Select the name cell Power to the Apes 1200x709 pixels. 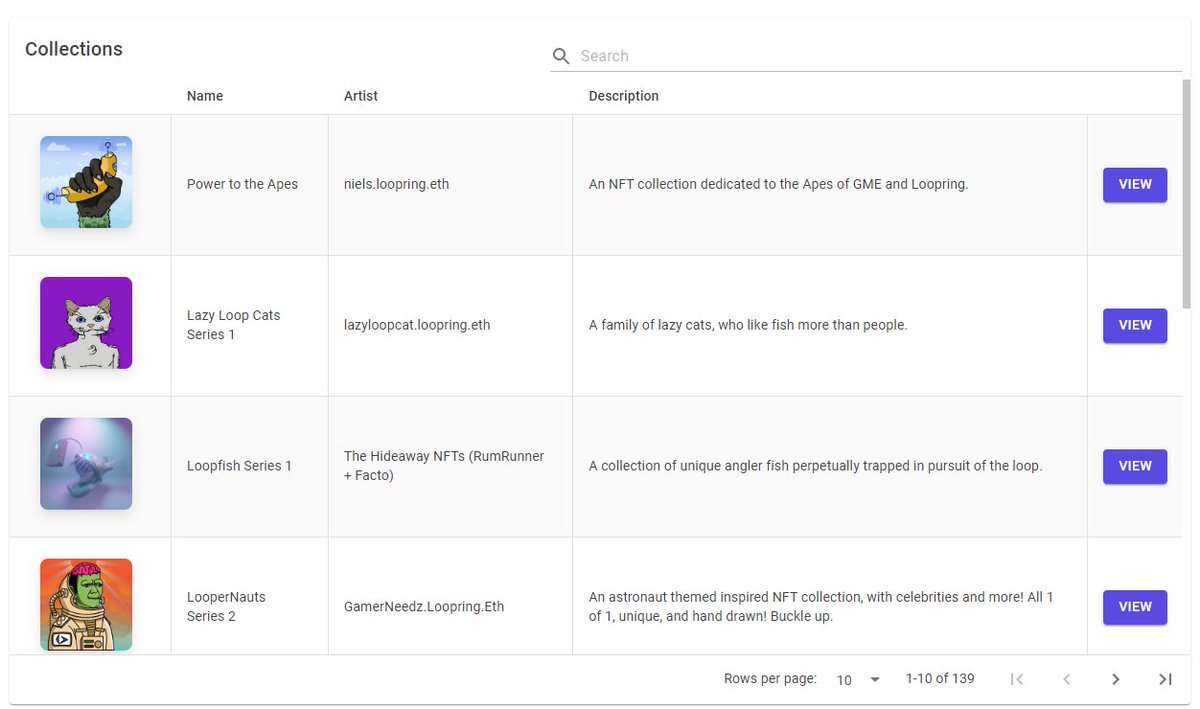point(243,184)
